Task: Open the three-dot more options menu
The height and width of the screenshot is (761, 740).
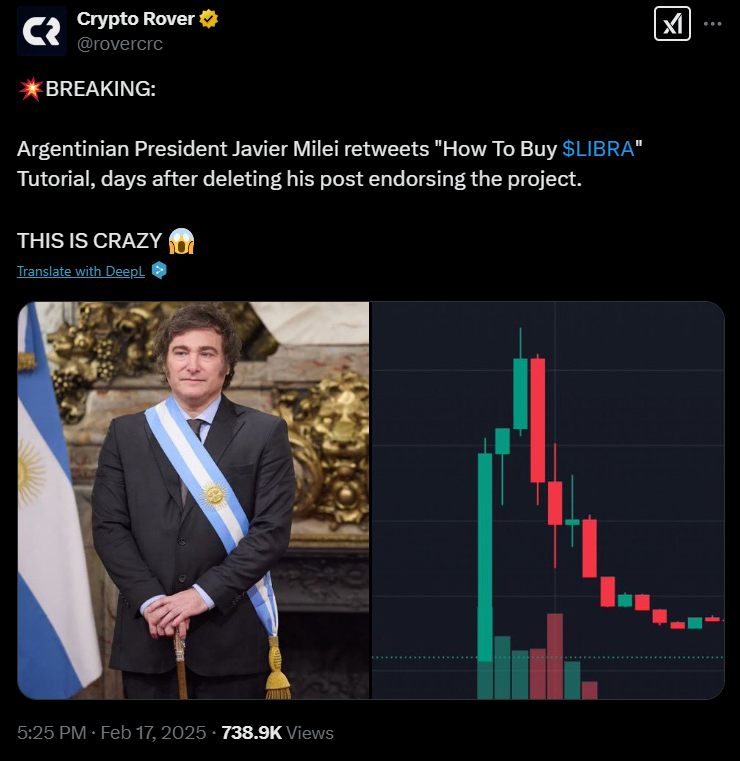Action: click(x=712, y=23)
